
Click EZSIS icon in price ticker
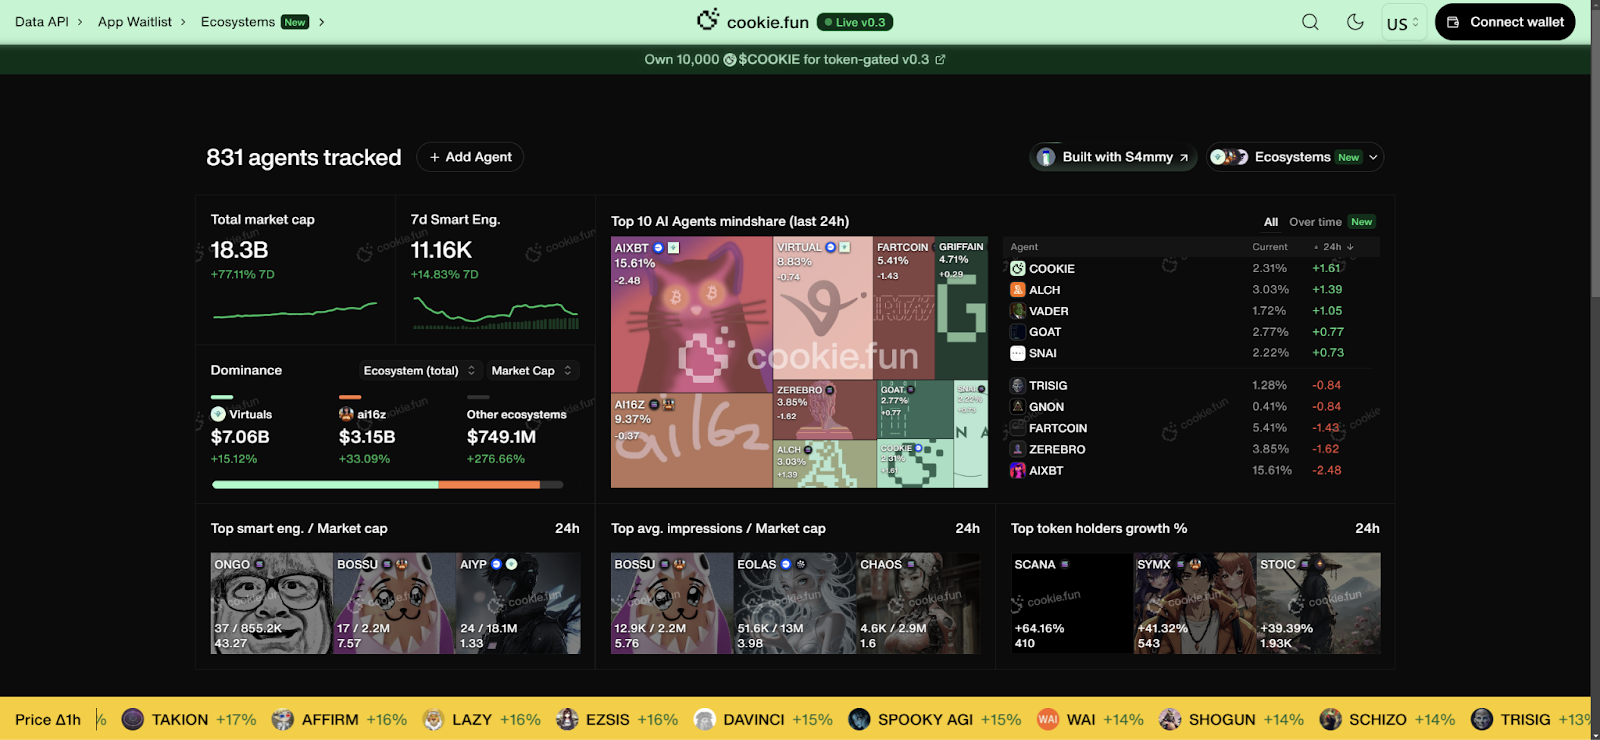[x=567, y=719]
